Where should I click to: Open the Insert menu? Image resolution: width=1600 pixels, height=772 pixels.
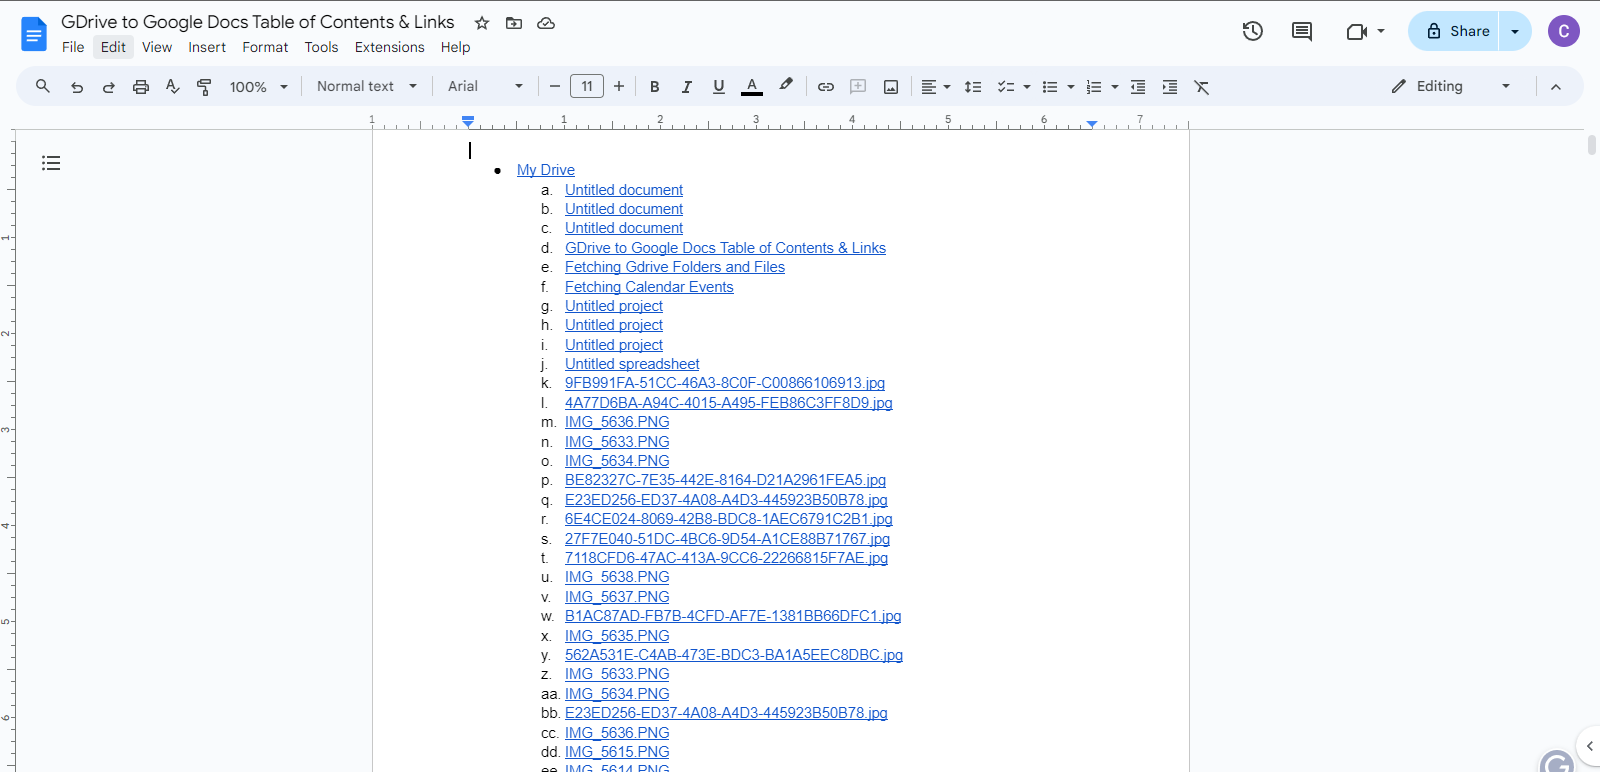tap(207, 47)
